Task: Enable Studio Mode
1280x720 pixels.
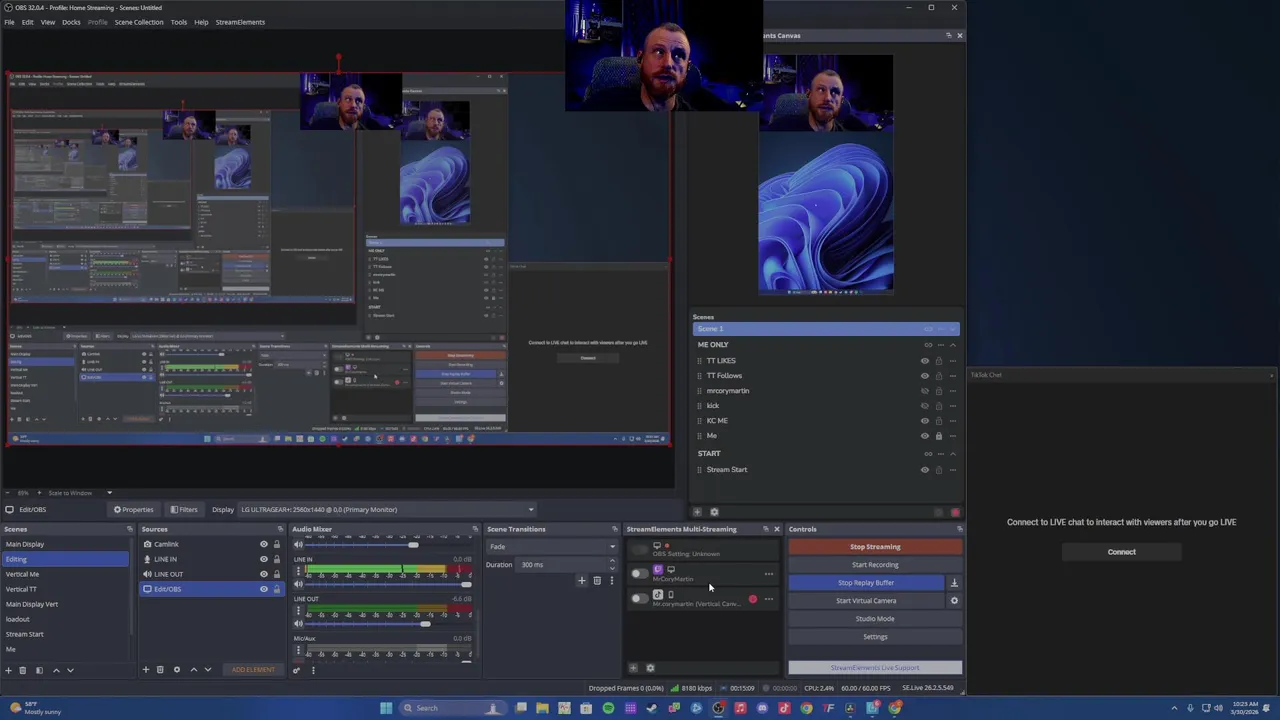Action: point(875,619)
